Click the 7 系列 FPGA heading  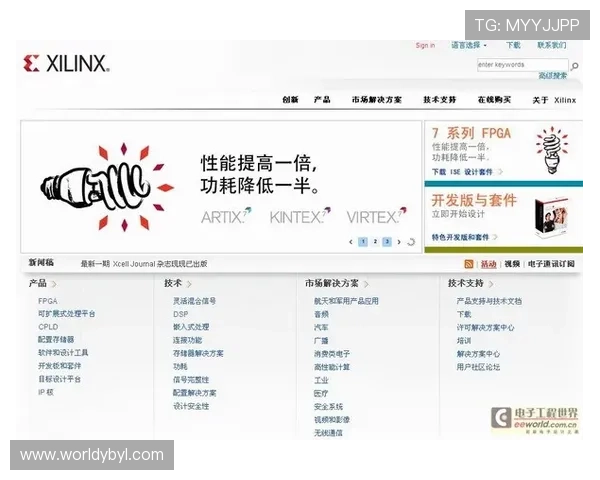471,133
